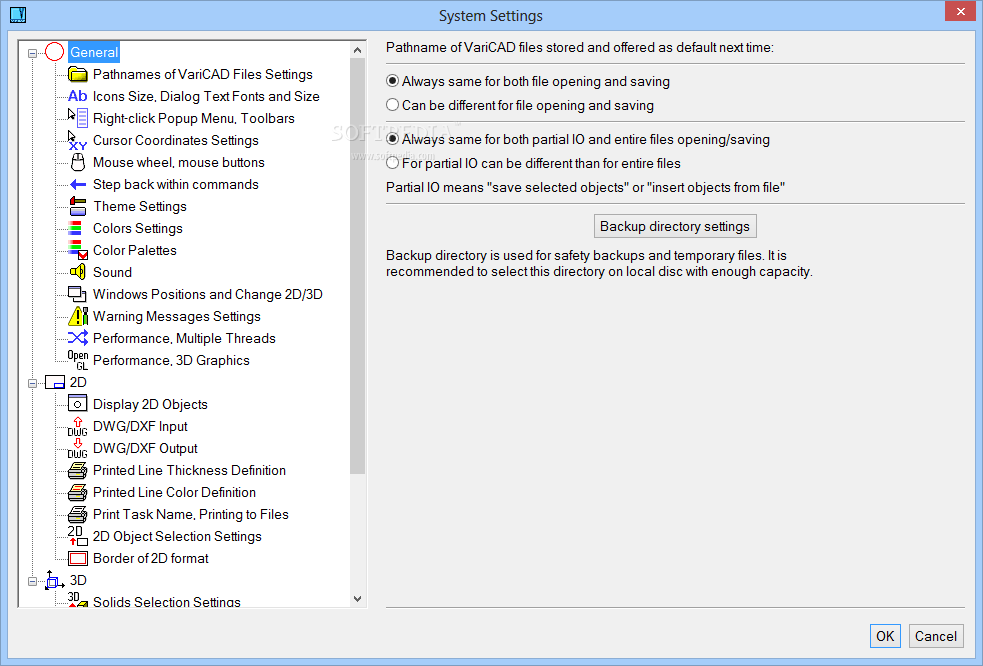Open Performance, 3D Graphics label
This screenshot has height=666, width=983.
point(171,360)
